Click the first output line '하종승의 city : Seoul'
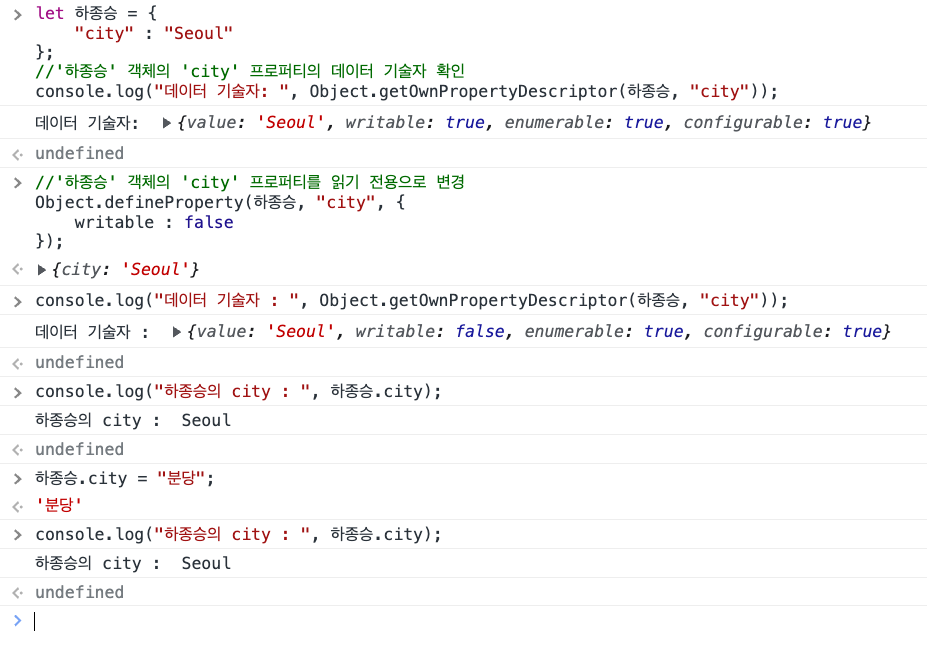The height and width of the screenshot is (655, 927). (133, 420)
